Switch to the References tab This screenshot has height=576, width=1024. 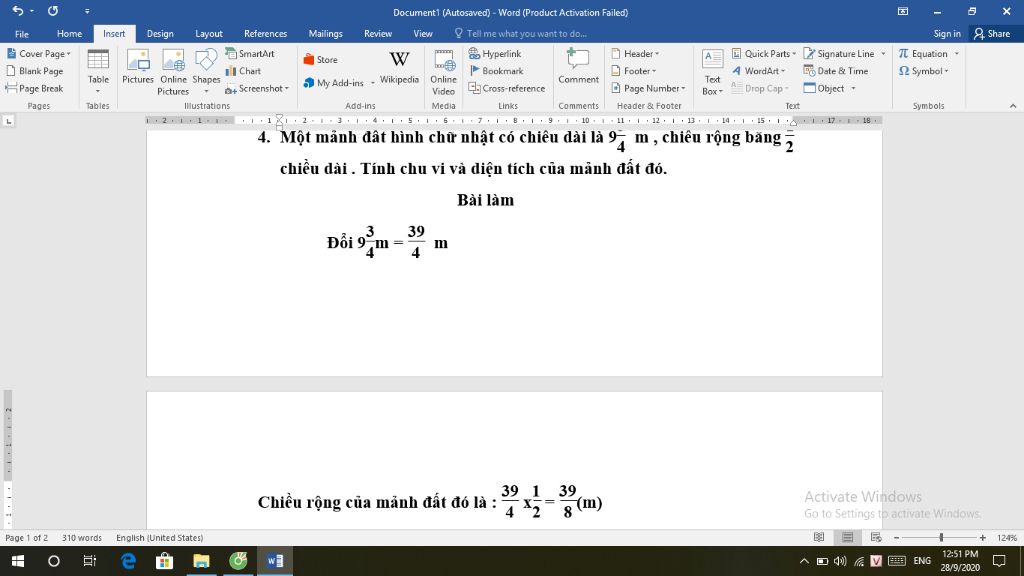pos(265,34)
